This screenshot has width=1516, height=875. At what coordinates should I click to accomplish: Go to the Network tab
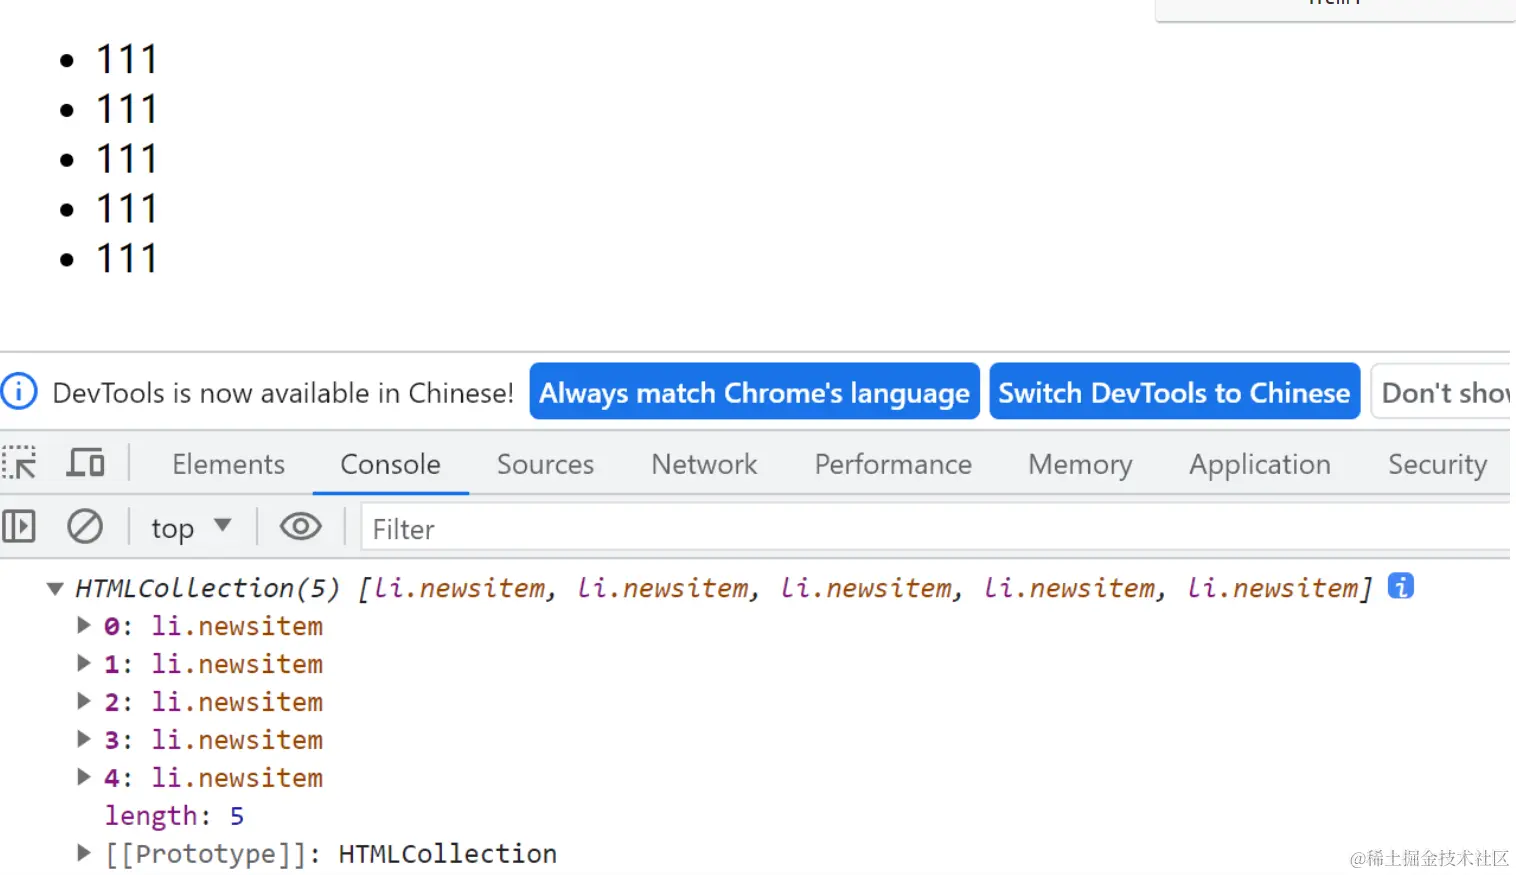pos(704,464)
